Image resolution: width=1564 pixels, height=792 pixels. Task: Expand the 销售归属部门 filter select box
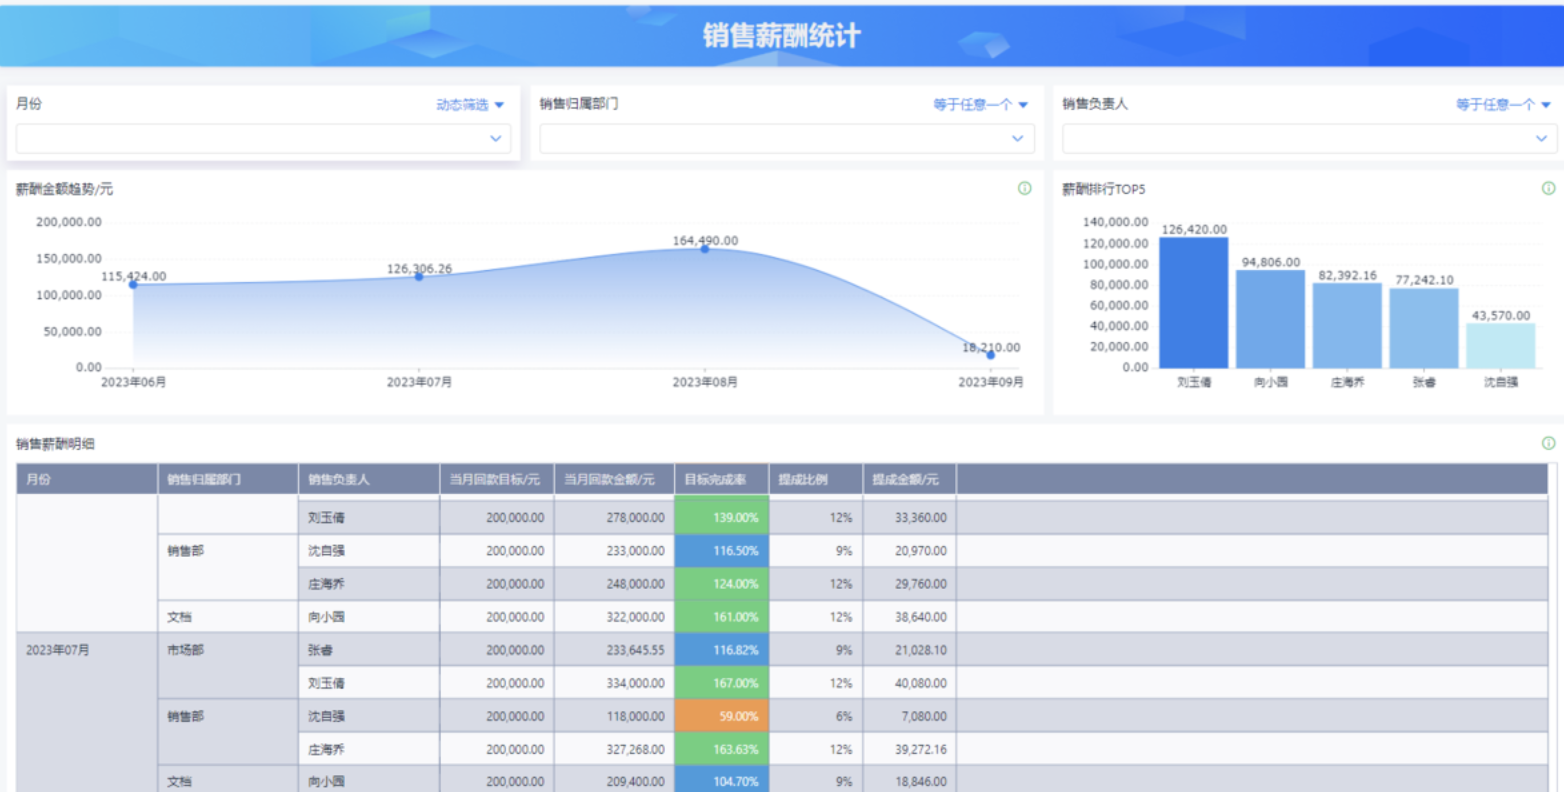coord(787,138)
